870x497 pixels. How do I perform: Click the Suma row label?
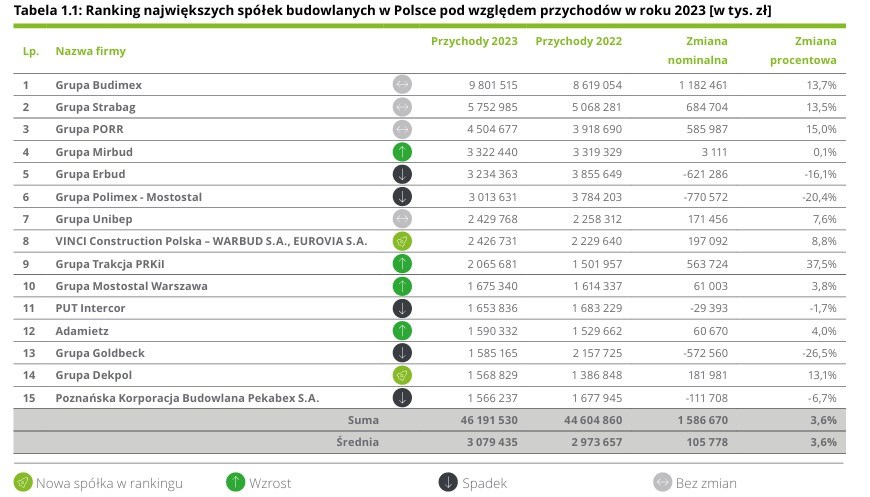click(x=363, y=420)
